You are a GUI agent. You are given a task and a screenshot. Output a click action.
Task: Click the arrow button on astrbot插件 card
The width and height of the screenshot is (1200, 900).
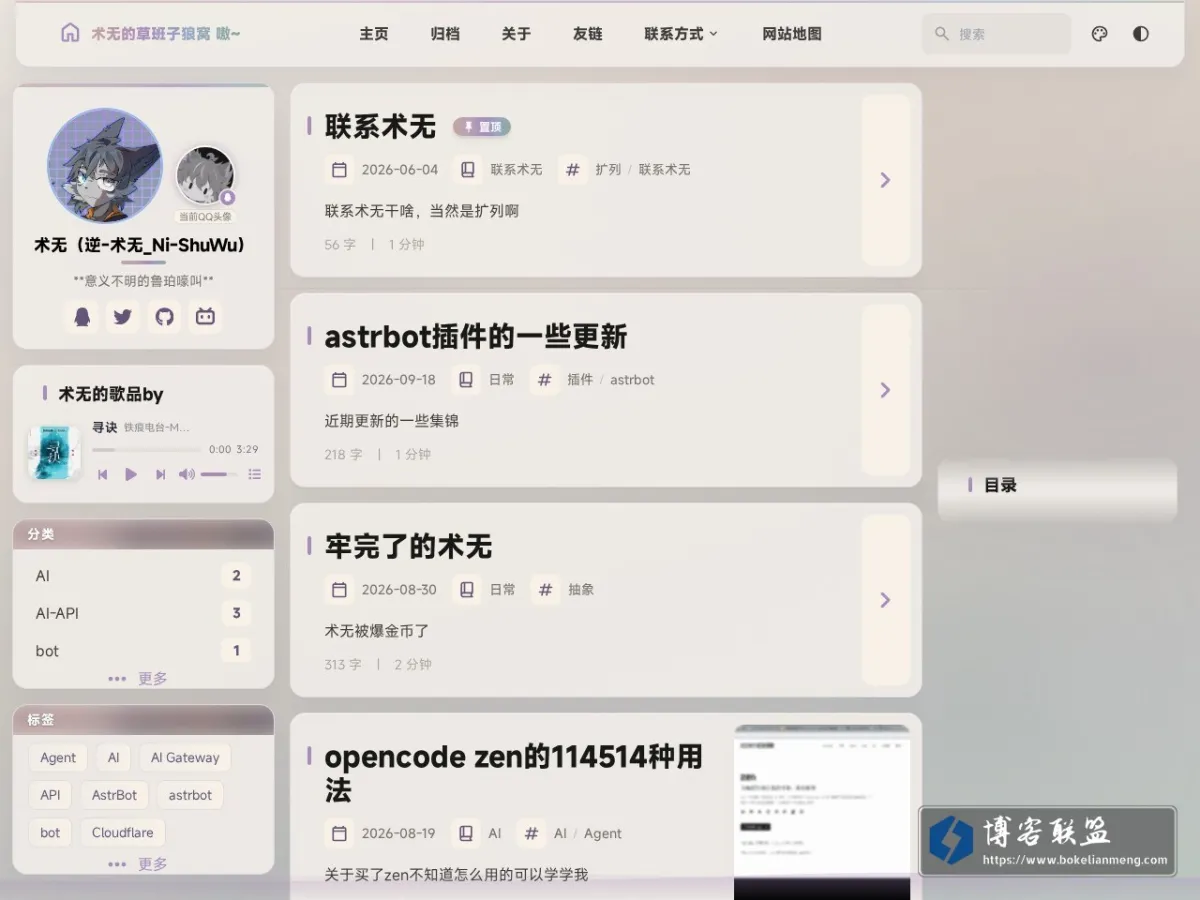[x=886, y=390]
